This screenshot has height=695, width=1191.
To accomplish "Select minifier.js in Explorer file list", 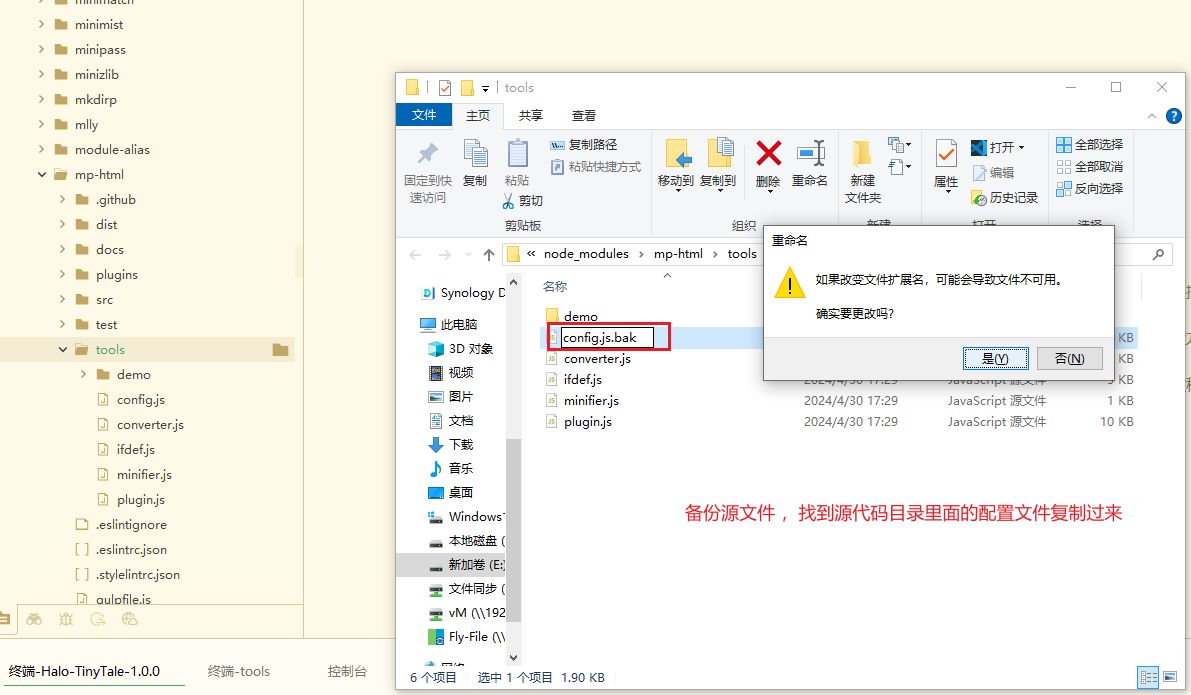I will point(591,400).
